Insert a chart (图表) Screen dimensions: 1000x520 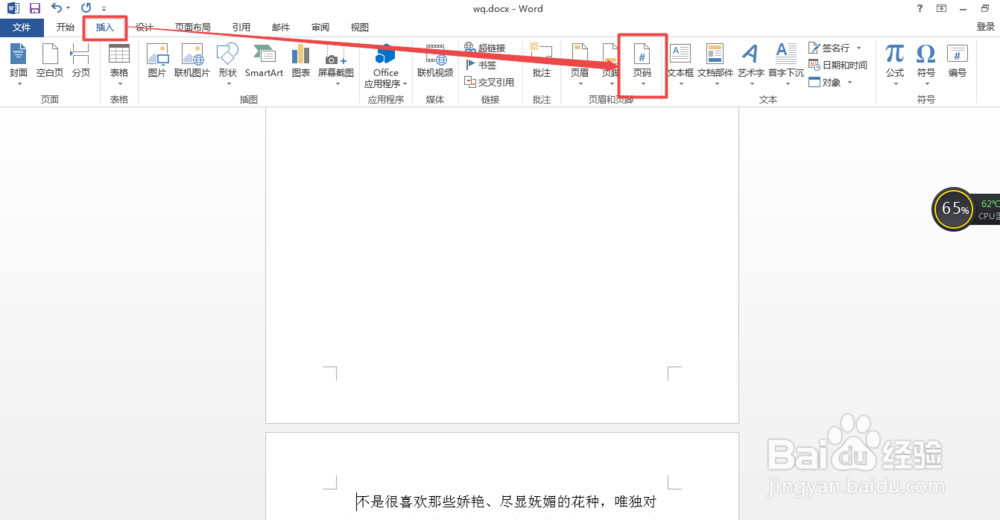(300, 62)
